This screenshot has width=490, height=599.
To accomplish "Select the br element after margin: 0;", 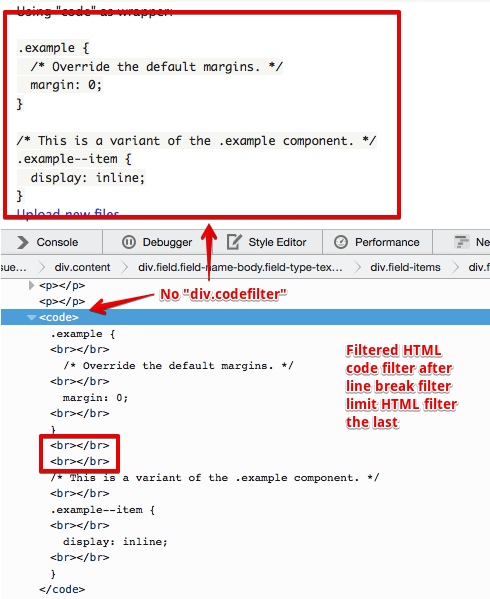I will click(x=79, y=414).
